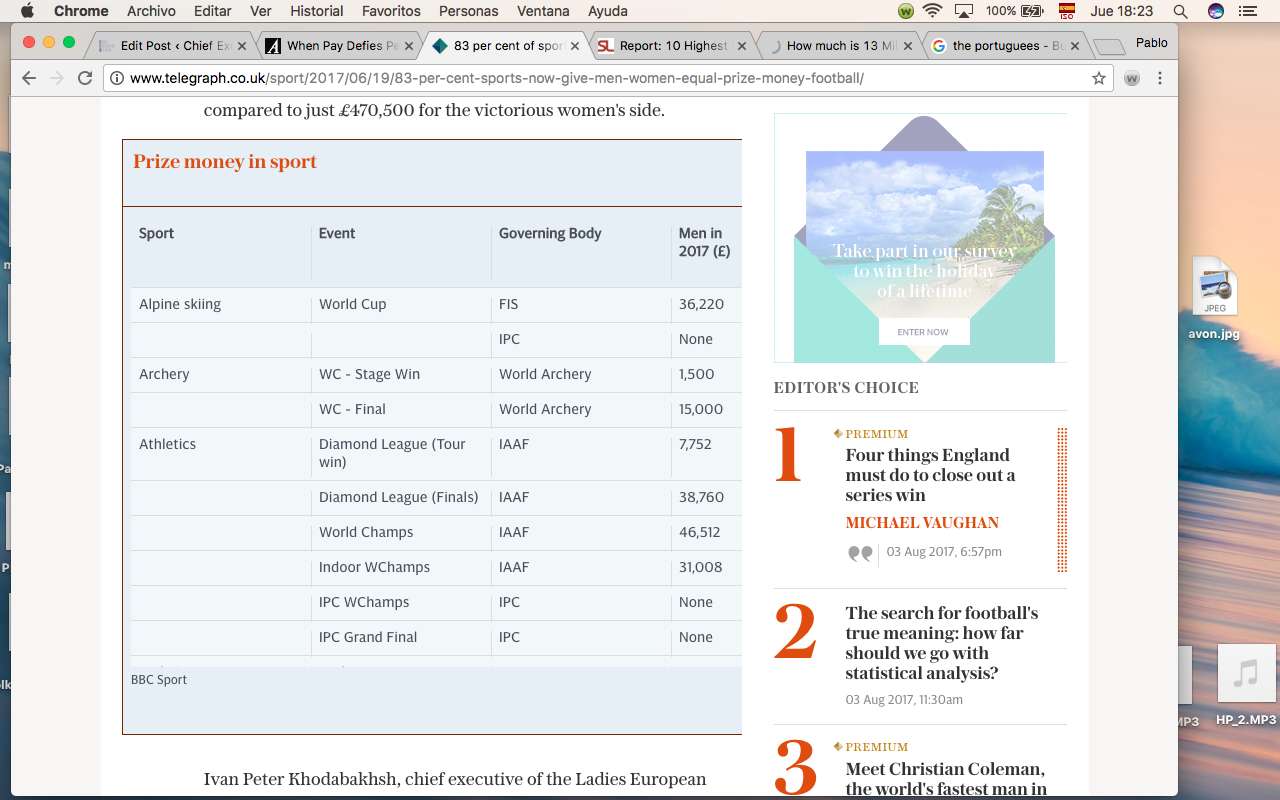Click the extension icon beside the bookmark star
This screenshot has width=1280, height=800.
(x=1132, y=78)
